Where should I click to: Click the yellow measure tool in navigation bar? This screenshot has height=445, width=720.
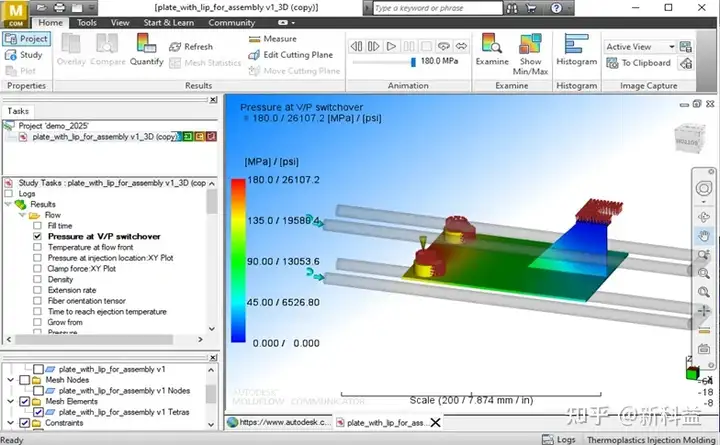pyautogui.click(x=704, y=331)
